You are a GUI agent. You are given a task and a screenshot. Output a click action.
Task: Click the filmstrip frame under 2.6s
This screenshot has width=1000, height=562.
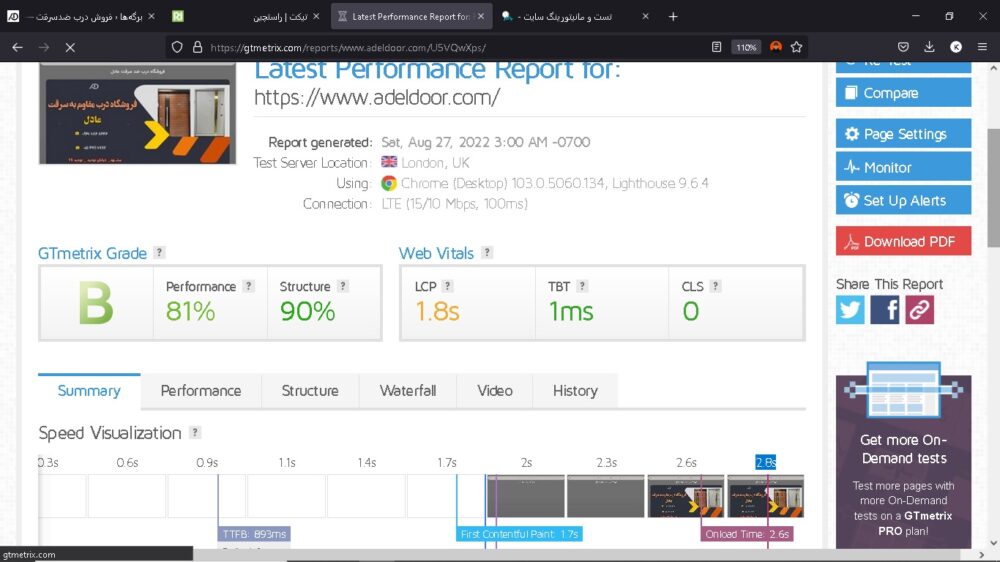tap(686, 496)
